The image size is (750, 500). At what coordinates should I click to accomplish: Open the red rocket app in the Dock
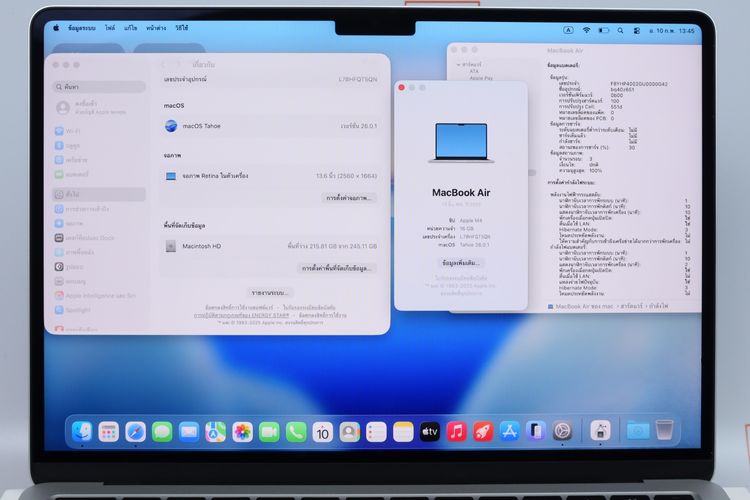(483, 432)
